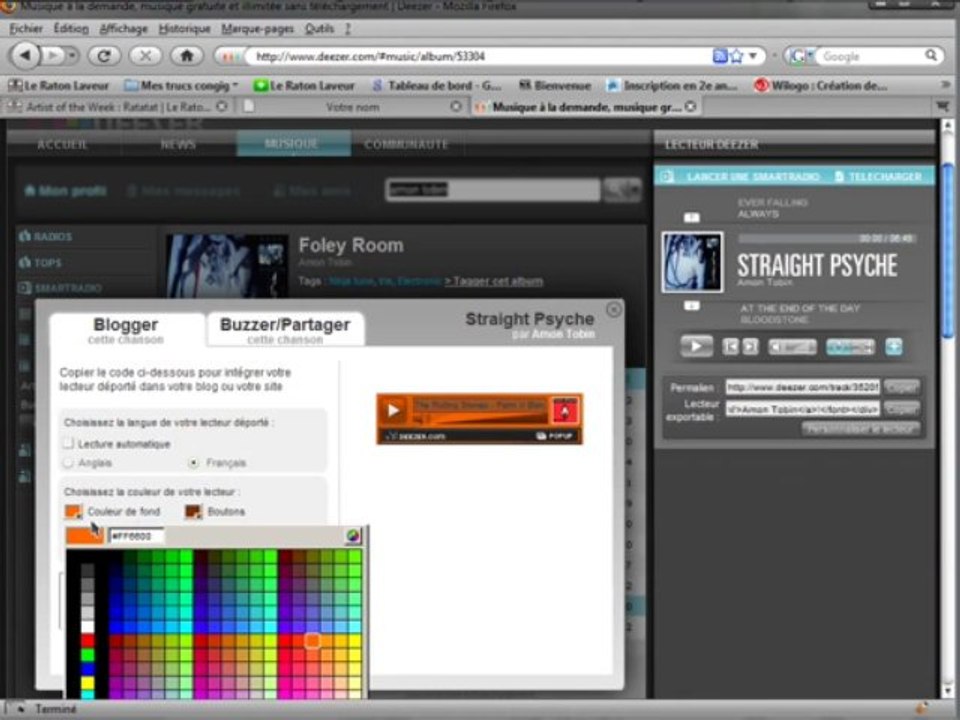Image resolution: width=960 pixels, height=720 pixels.
Task: Open the color wheel icon in color picker
Action: (x=353, y=536)
